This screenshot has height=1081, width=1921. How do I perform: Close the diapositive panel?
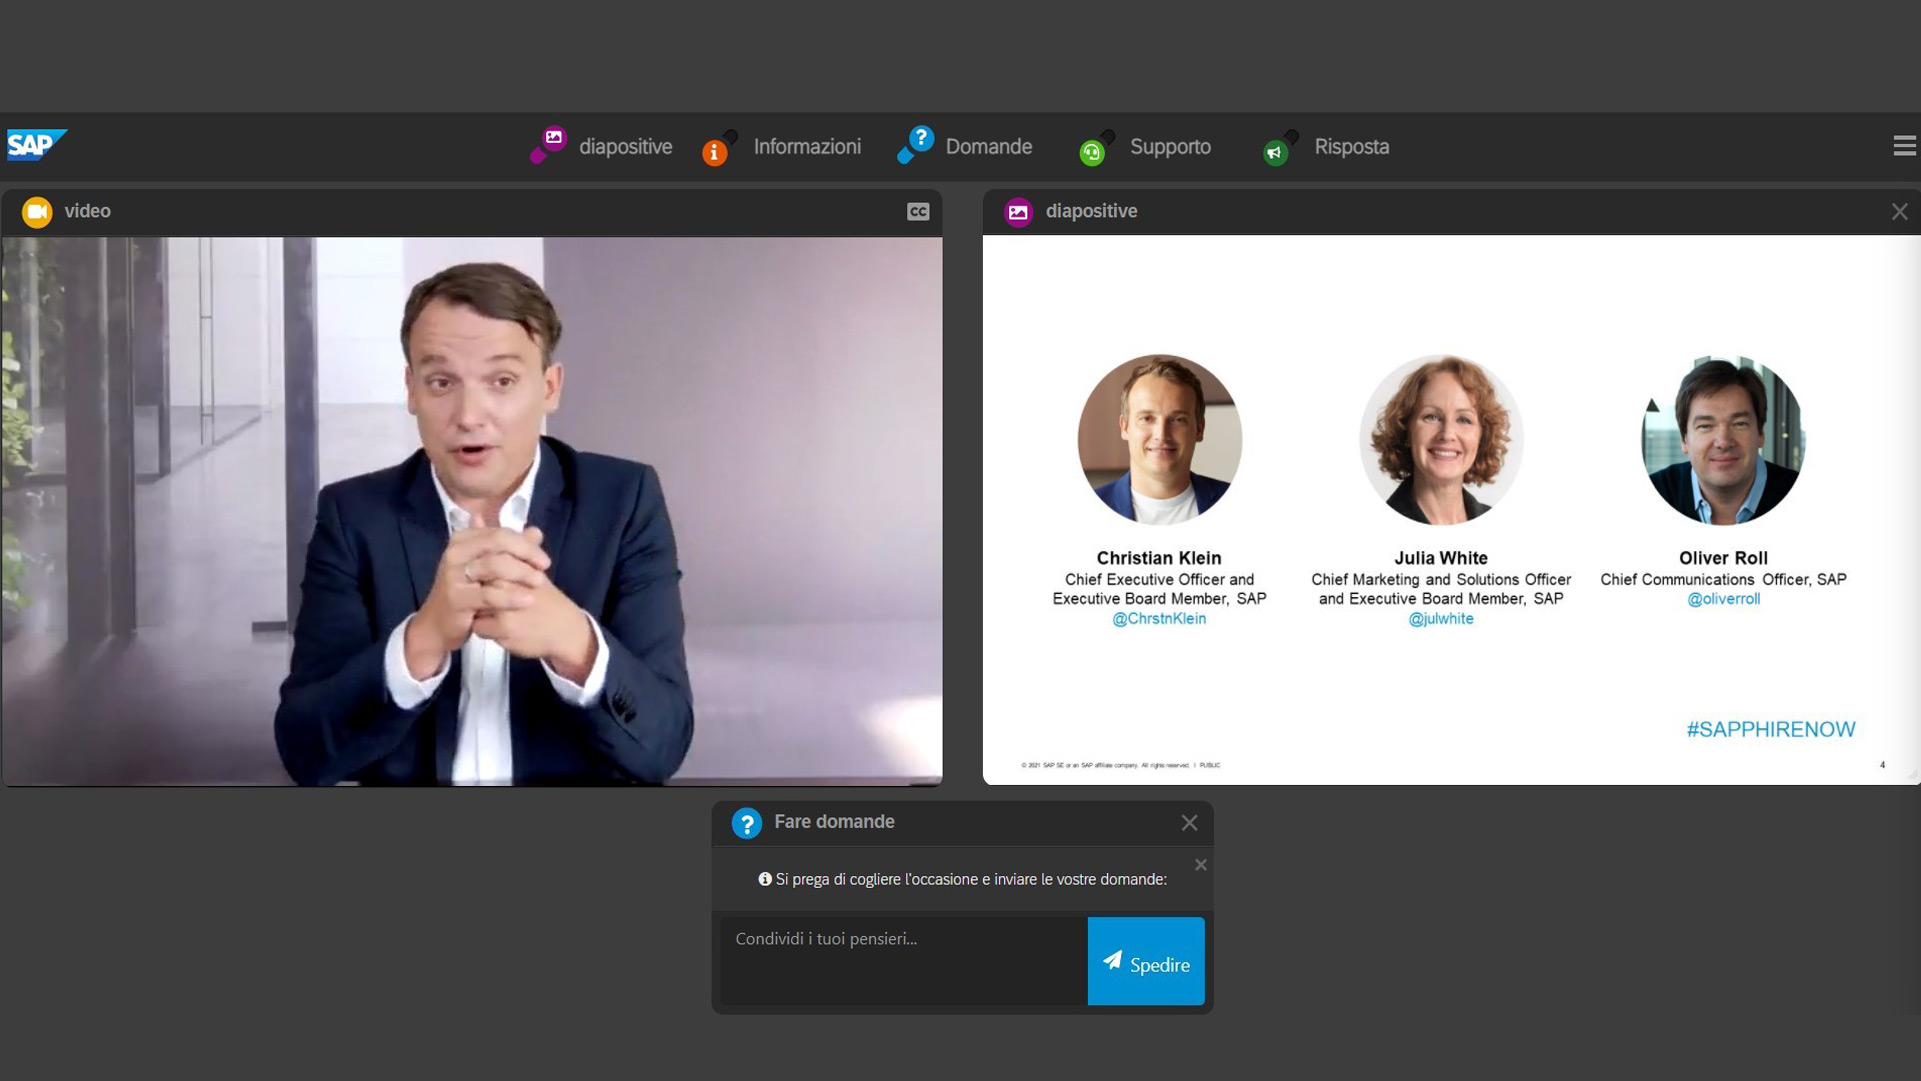[1899, 211]
